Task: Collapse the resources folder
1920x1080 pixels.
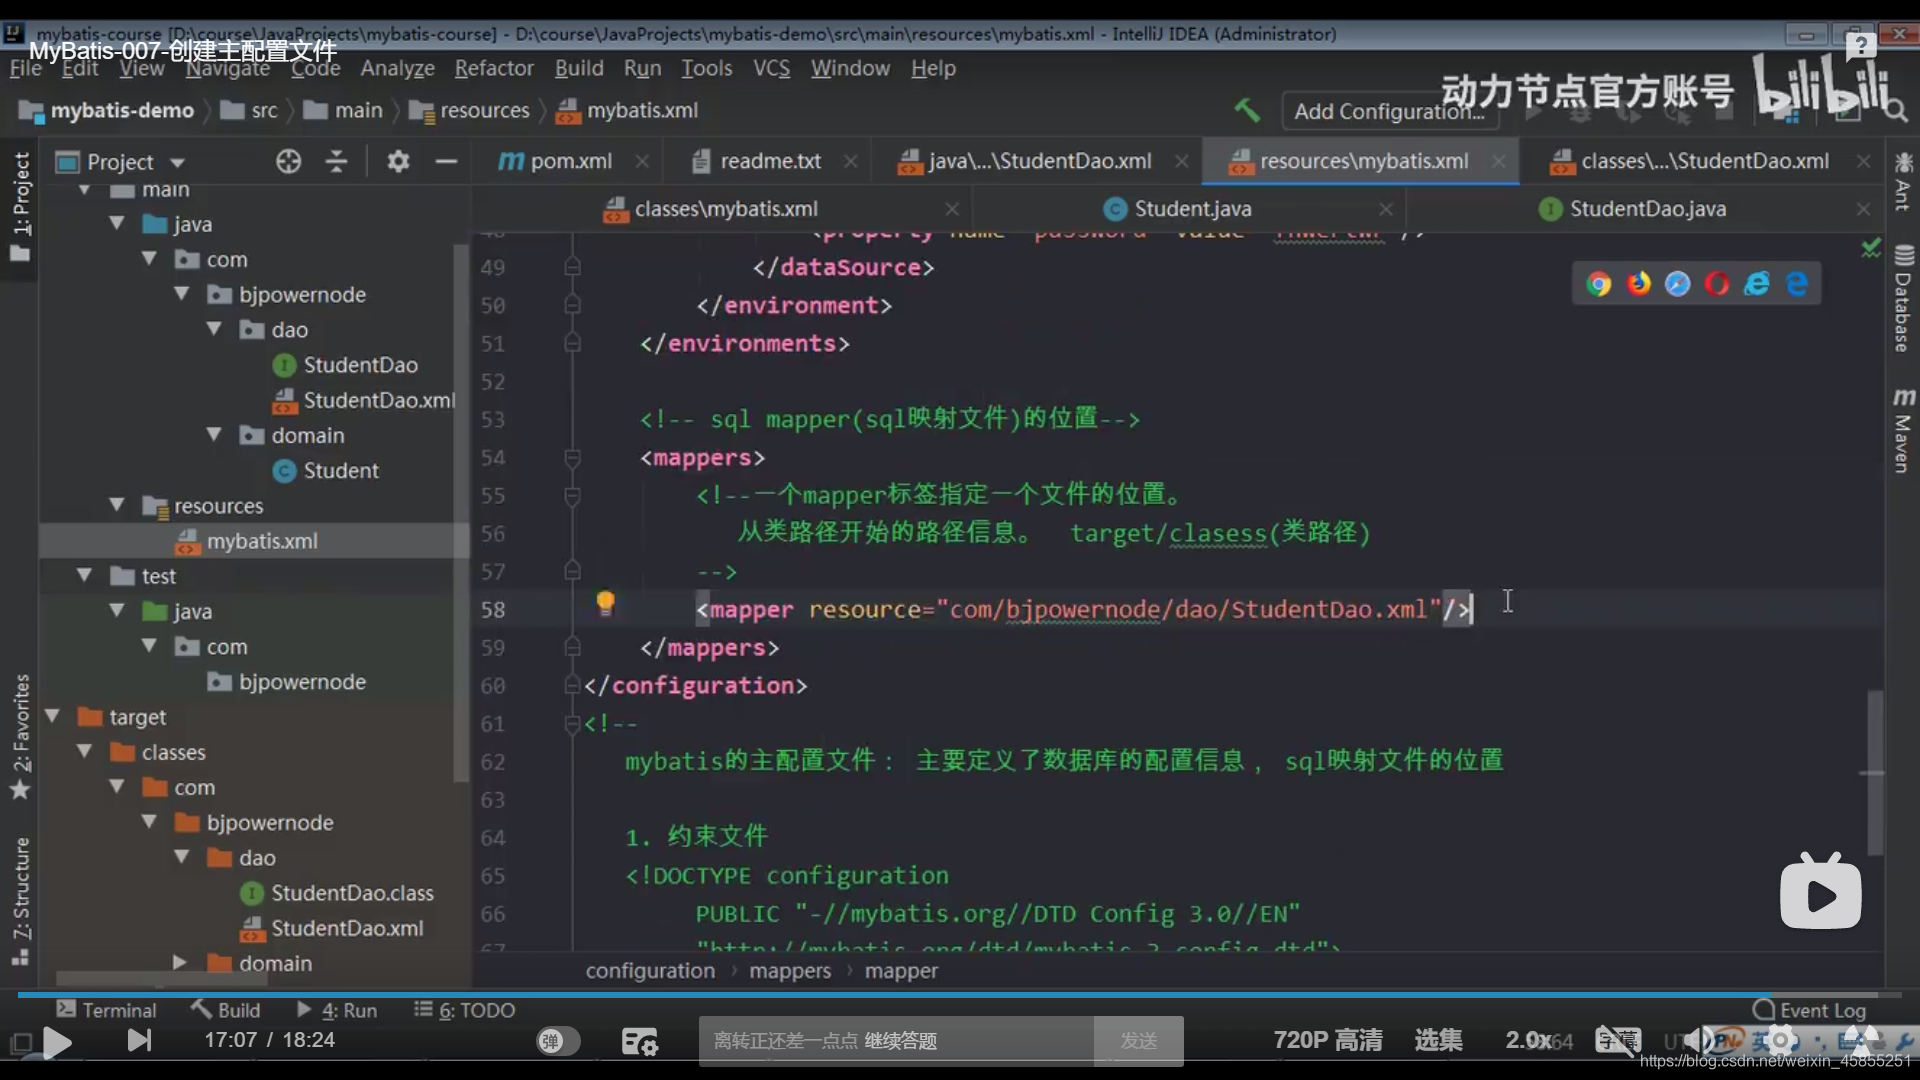Action: pyautogui.click(x=117, y=505)
